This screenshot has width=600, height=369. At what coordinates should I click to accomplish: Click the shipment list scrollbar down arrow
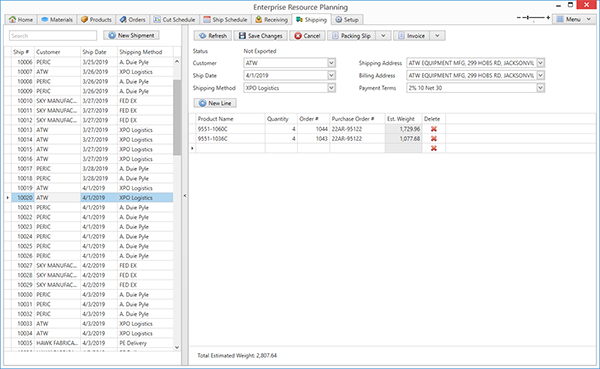click(177, 347)
